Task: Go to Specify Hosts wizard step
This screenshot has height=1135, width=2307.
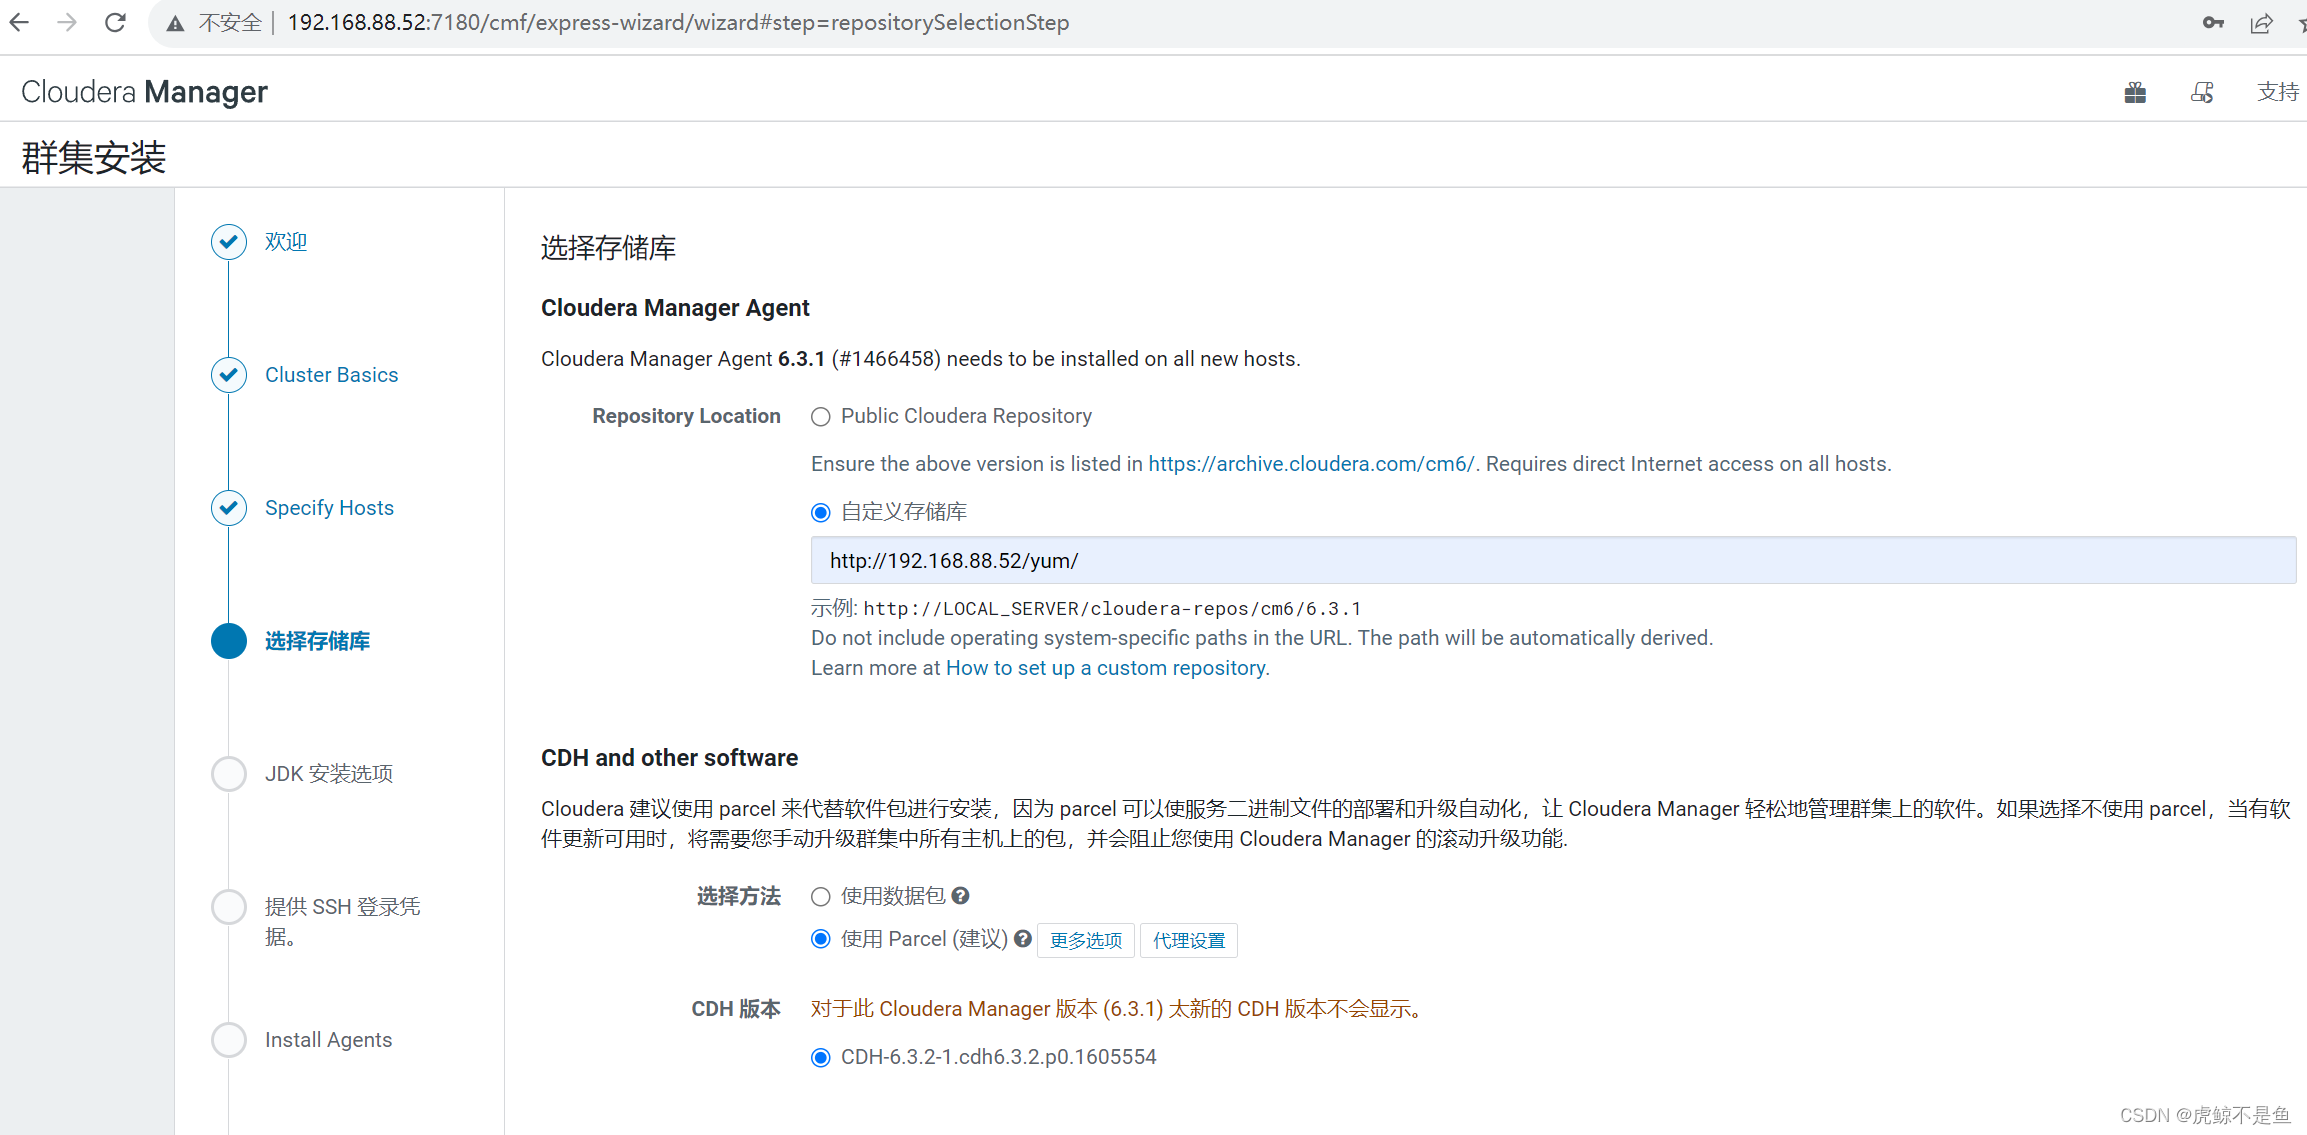Action: (329, 508)
